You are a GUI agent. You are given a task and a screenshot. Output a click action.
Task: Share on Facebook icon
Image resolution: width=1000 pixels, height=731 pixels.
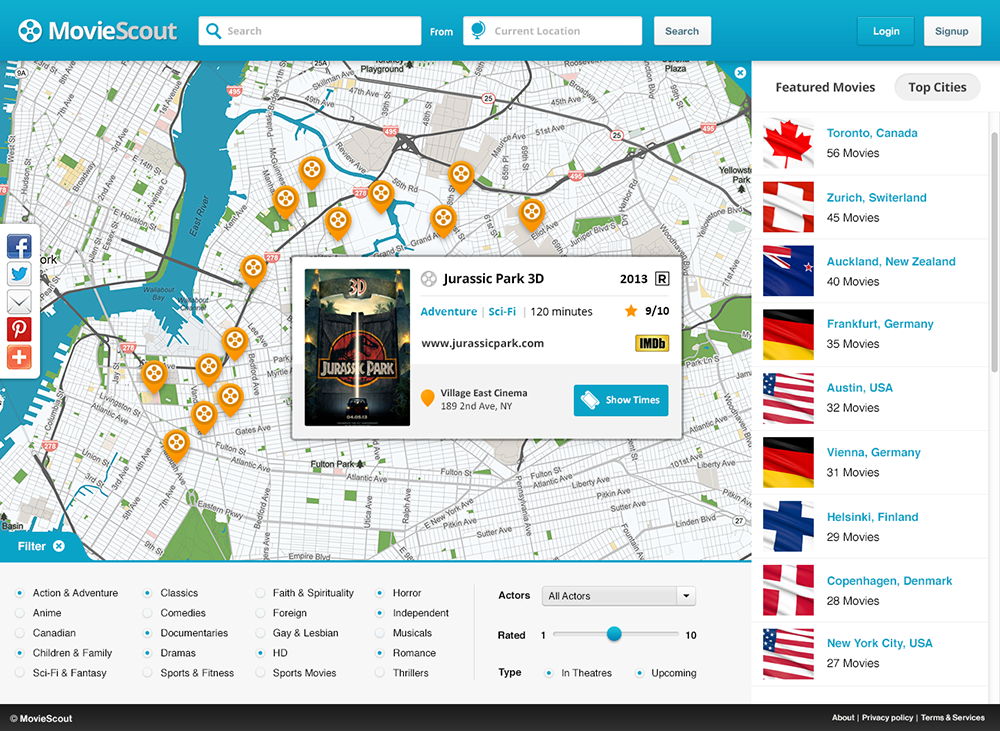coord(19,246)
